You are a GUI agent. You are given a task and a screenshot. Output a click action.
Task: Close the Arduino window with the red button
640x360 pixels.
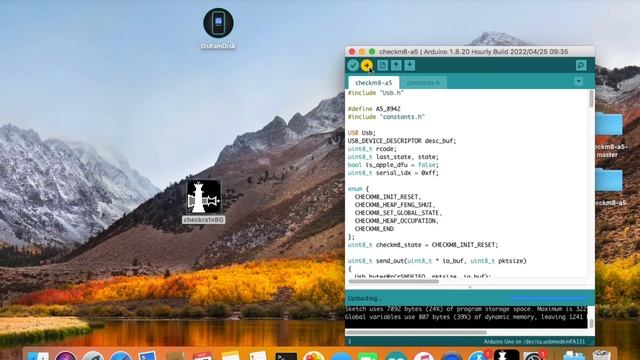point(352,52)
